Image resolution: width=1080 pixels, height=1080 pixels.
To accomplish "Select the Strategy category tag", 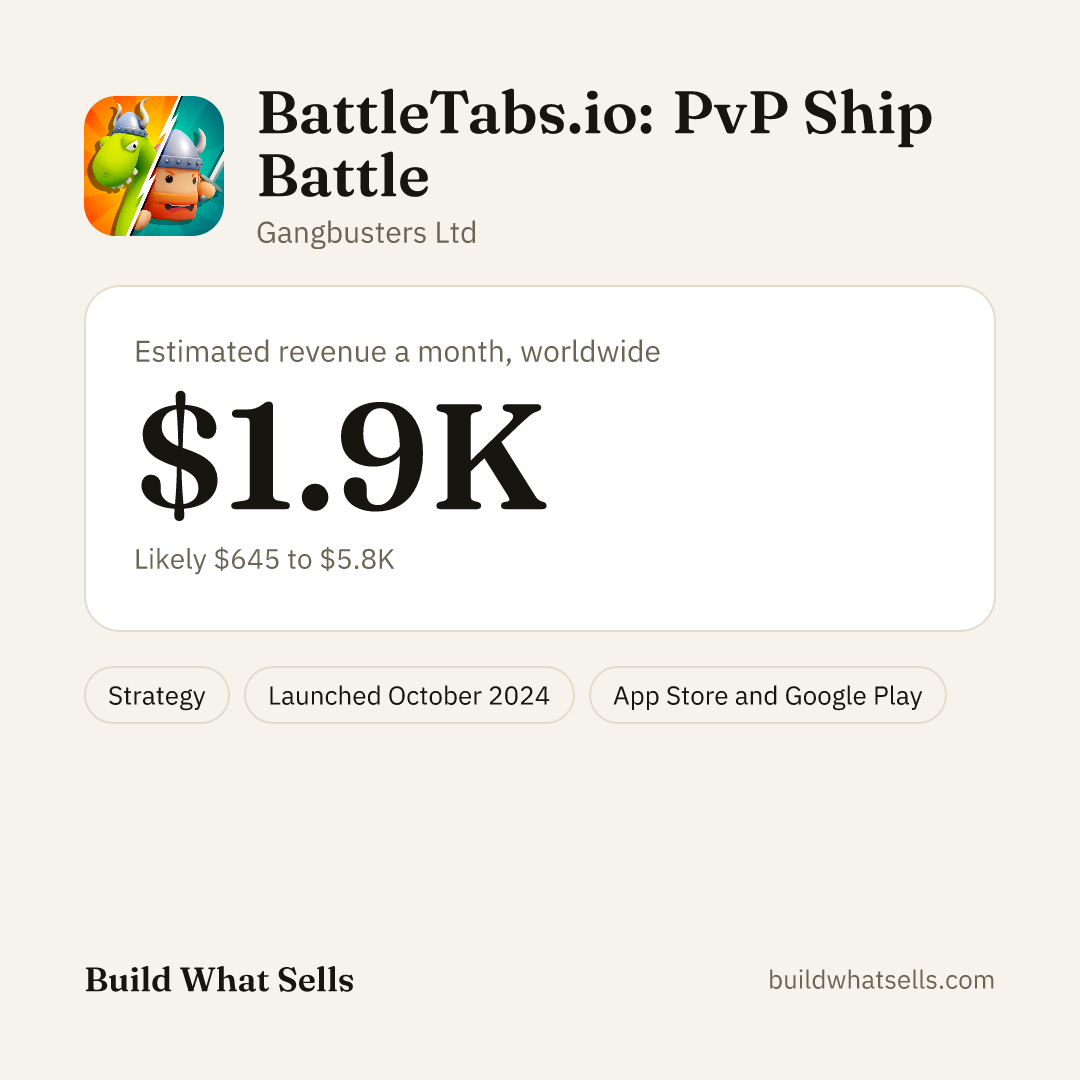I will [x=156, y=695].
